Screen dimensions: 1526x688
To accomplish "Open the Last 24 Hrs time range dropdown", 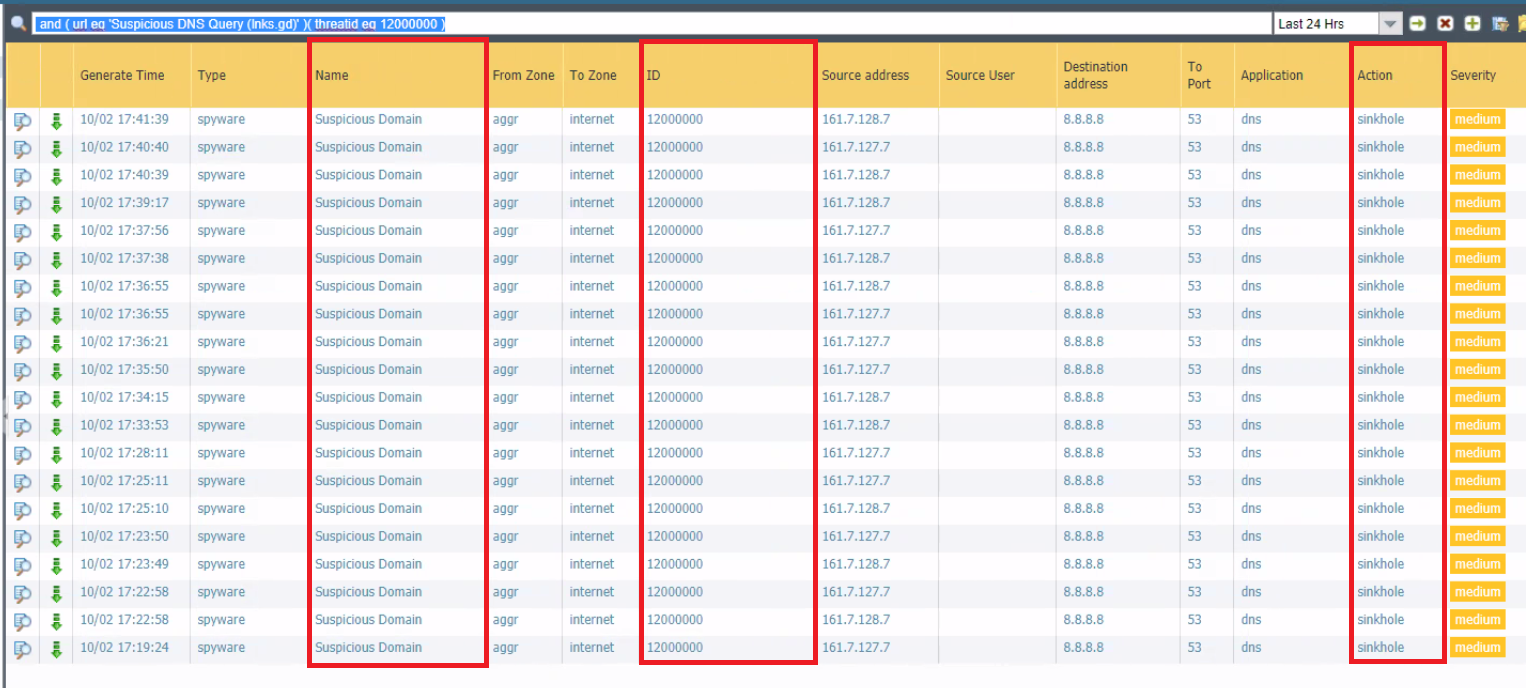I will pos(1391,24).
